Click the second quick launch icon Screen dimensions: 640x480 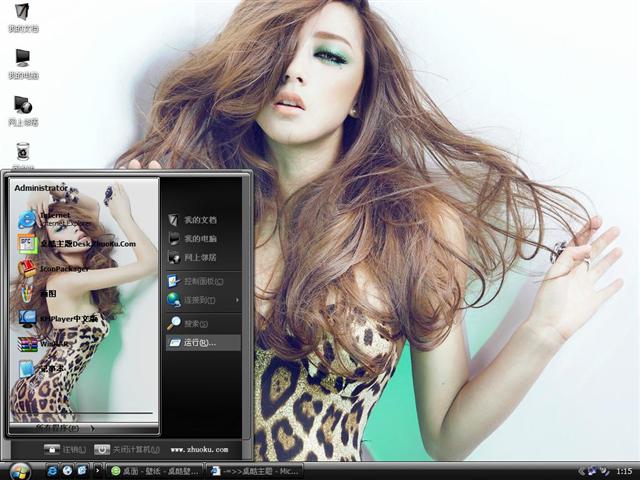point(67,471)
